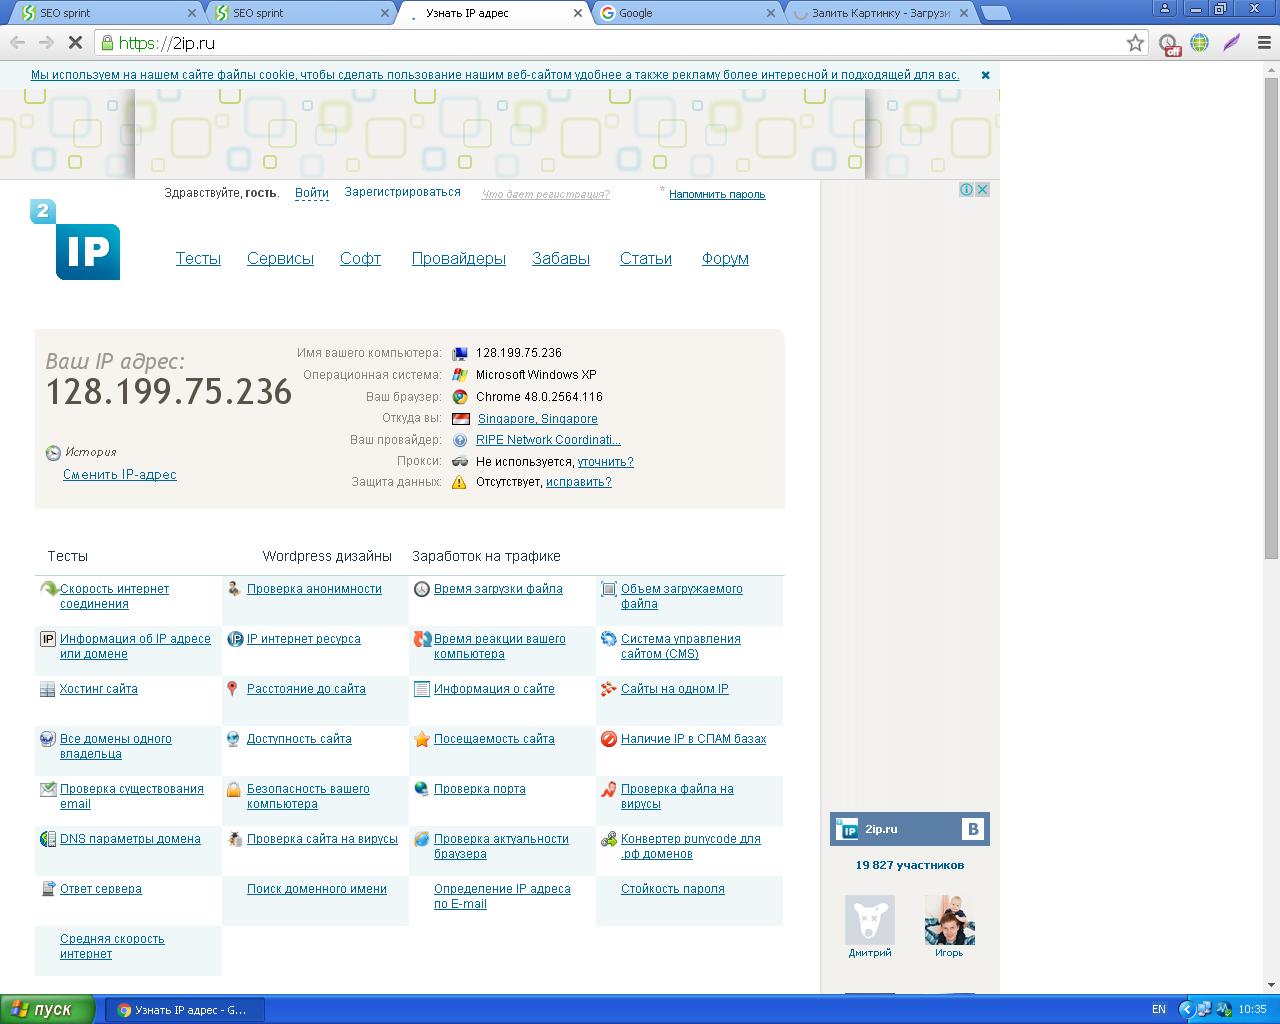Click the Chrome browser icon
This screenshot has width=1280, height=1024.
click(460, 397)
